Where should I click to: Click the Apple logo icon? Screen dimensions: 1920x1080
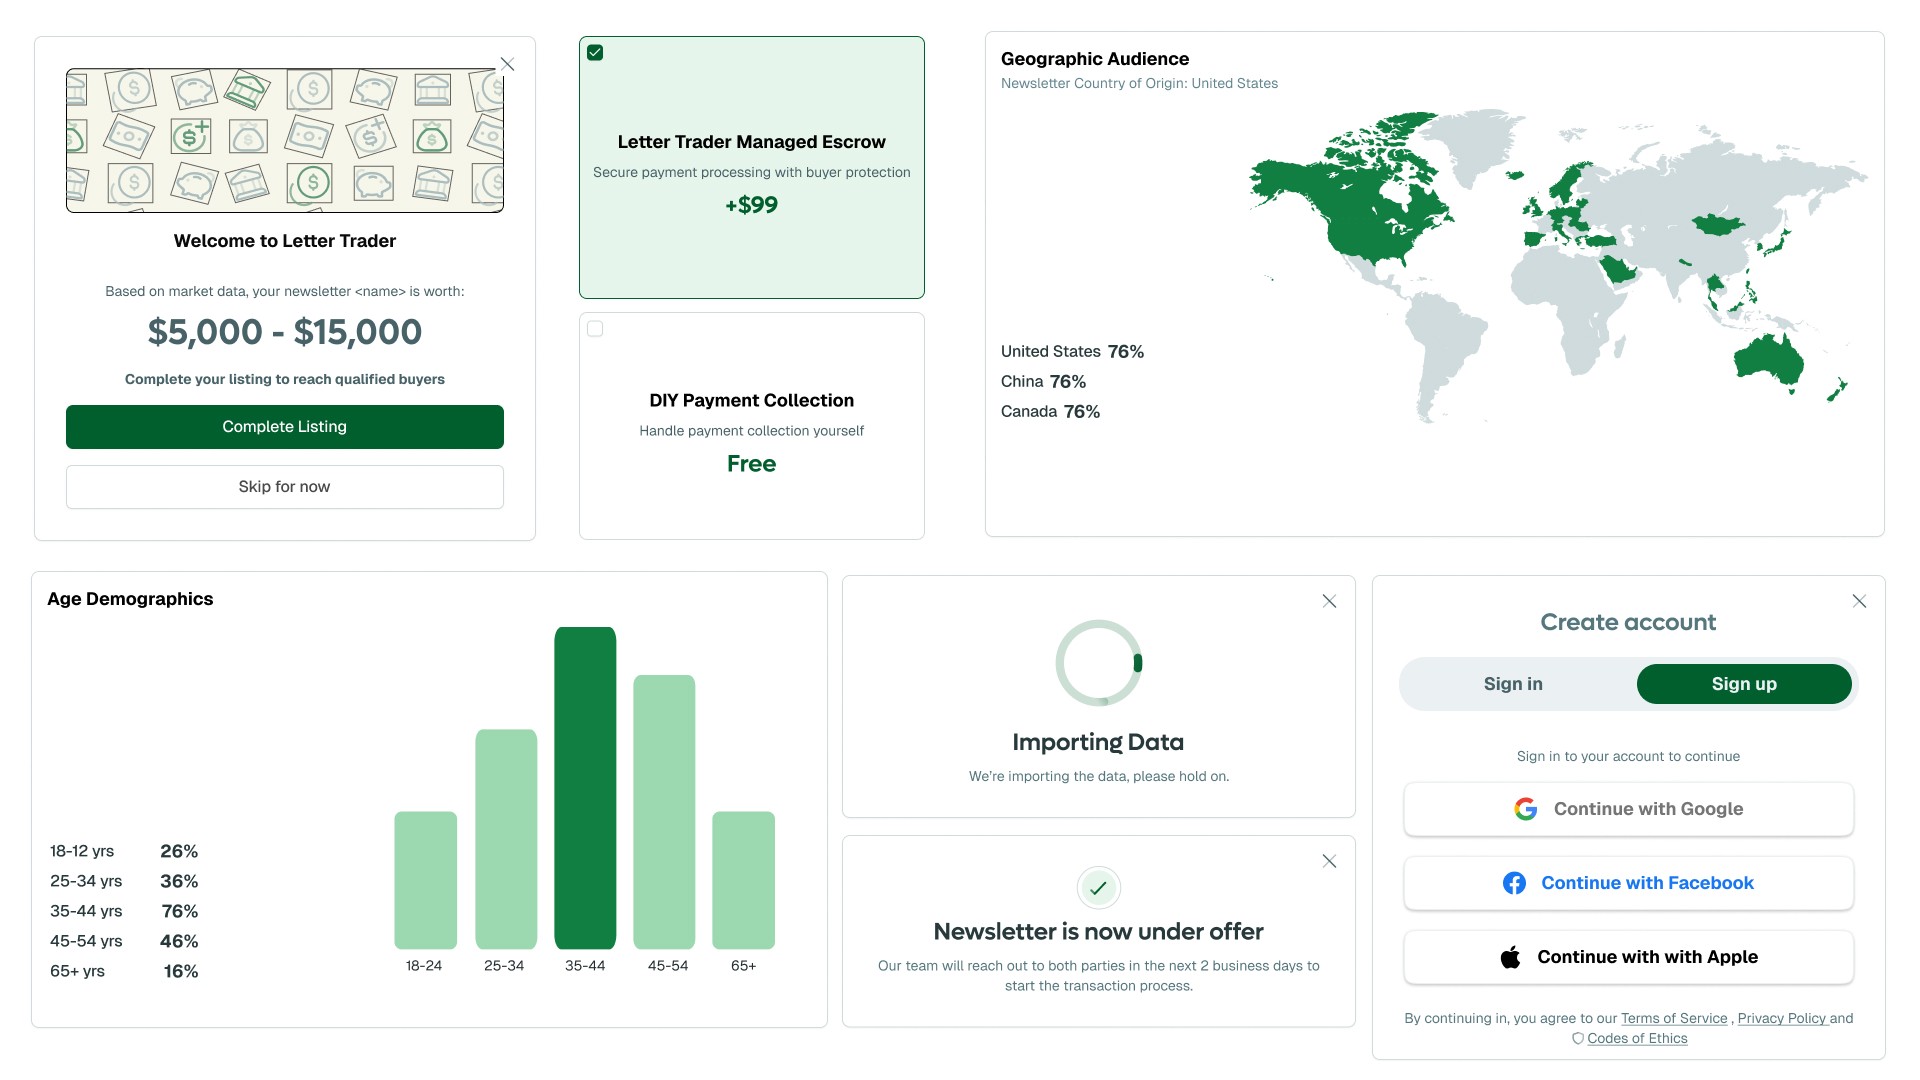[x=1510, y=957]
